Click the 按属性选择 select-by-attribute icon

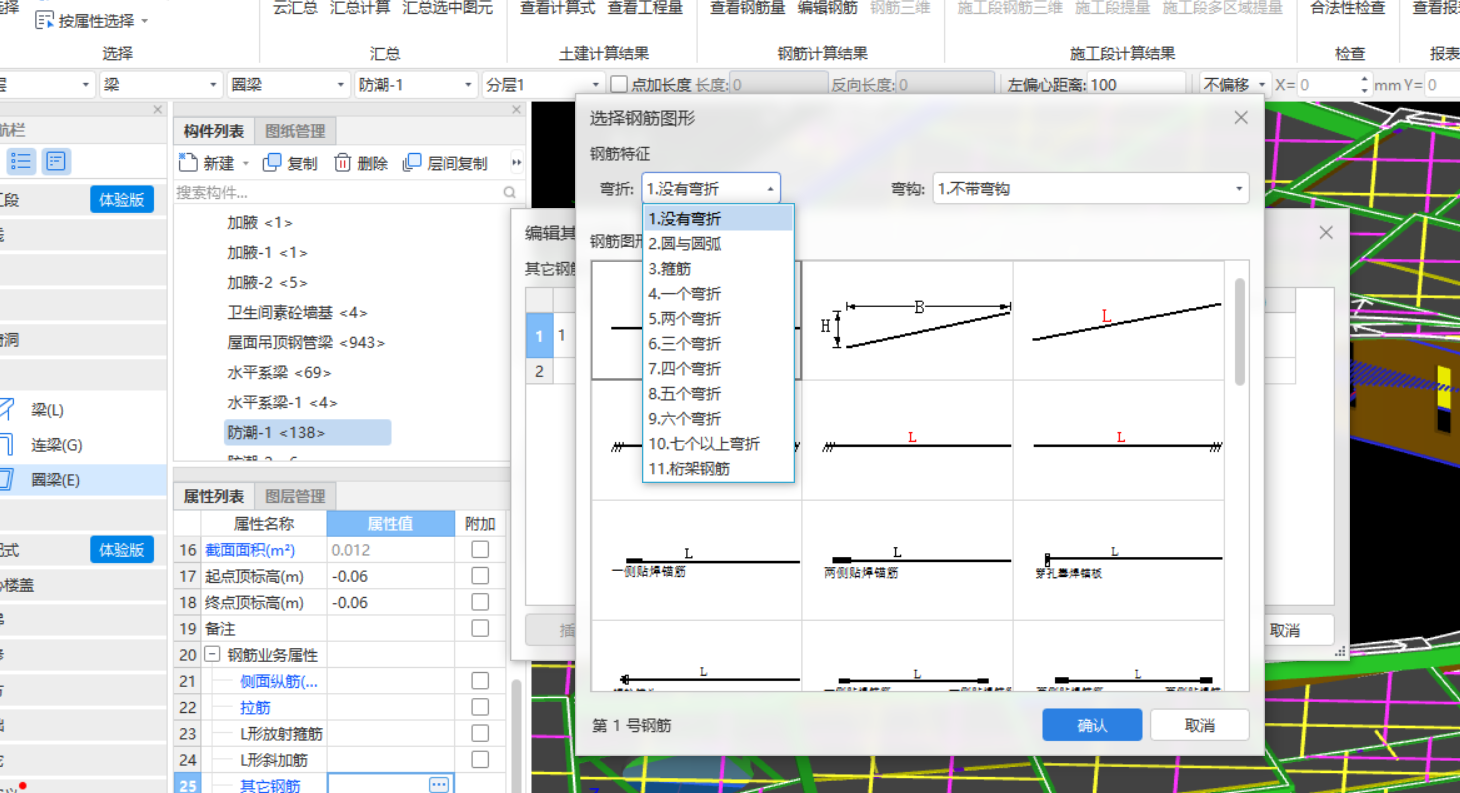[x=45, y=20]
